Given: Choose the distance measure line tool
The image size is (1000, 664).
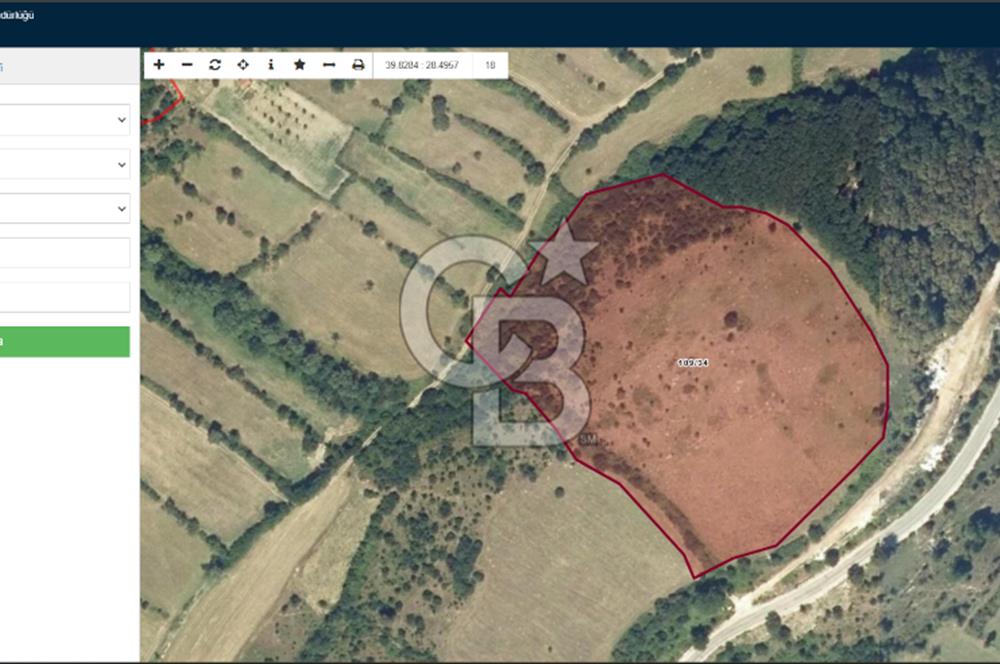Looking at the screenshot, I should (x=328, y=65).
